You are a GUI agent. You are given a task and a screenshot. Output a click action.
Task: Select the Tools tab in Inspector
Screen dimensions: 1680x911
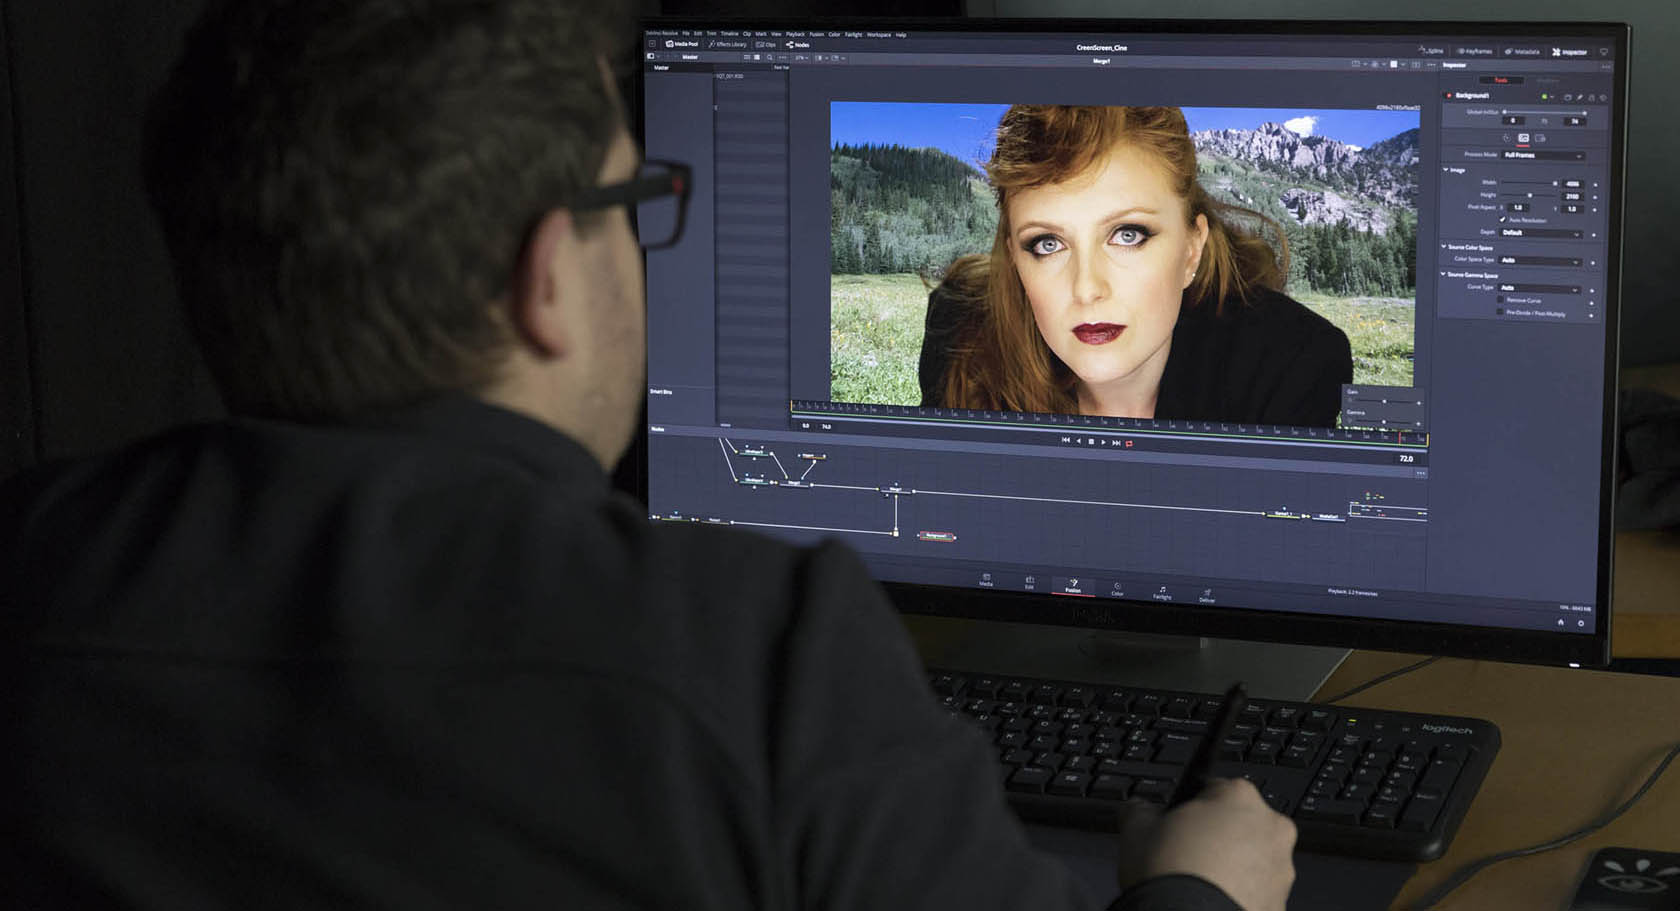point(1501,80)
